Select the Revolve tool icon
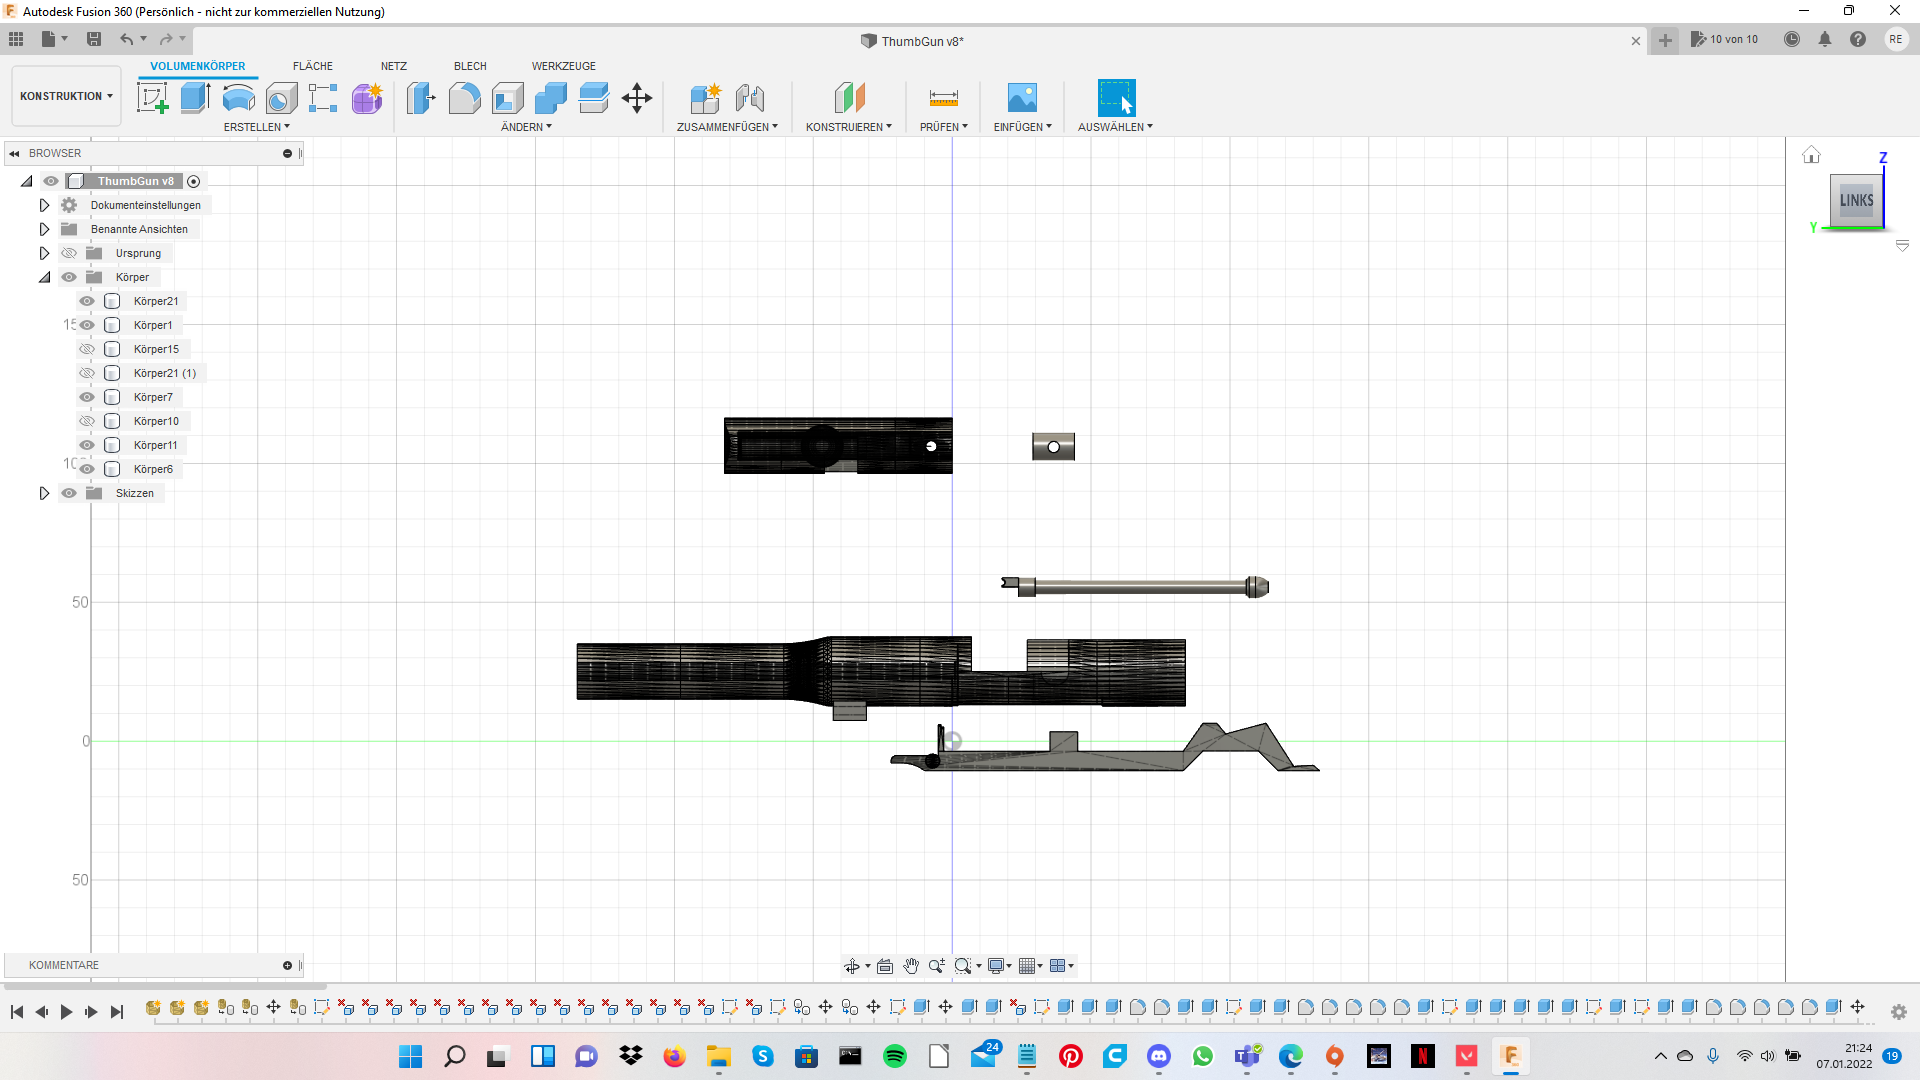Image resolution: width=1920 pixels, height=1080 pixels. point(238,98)
